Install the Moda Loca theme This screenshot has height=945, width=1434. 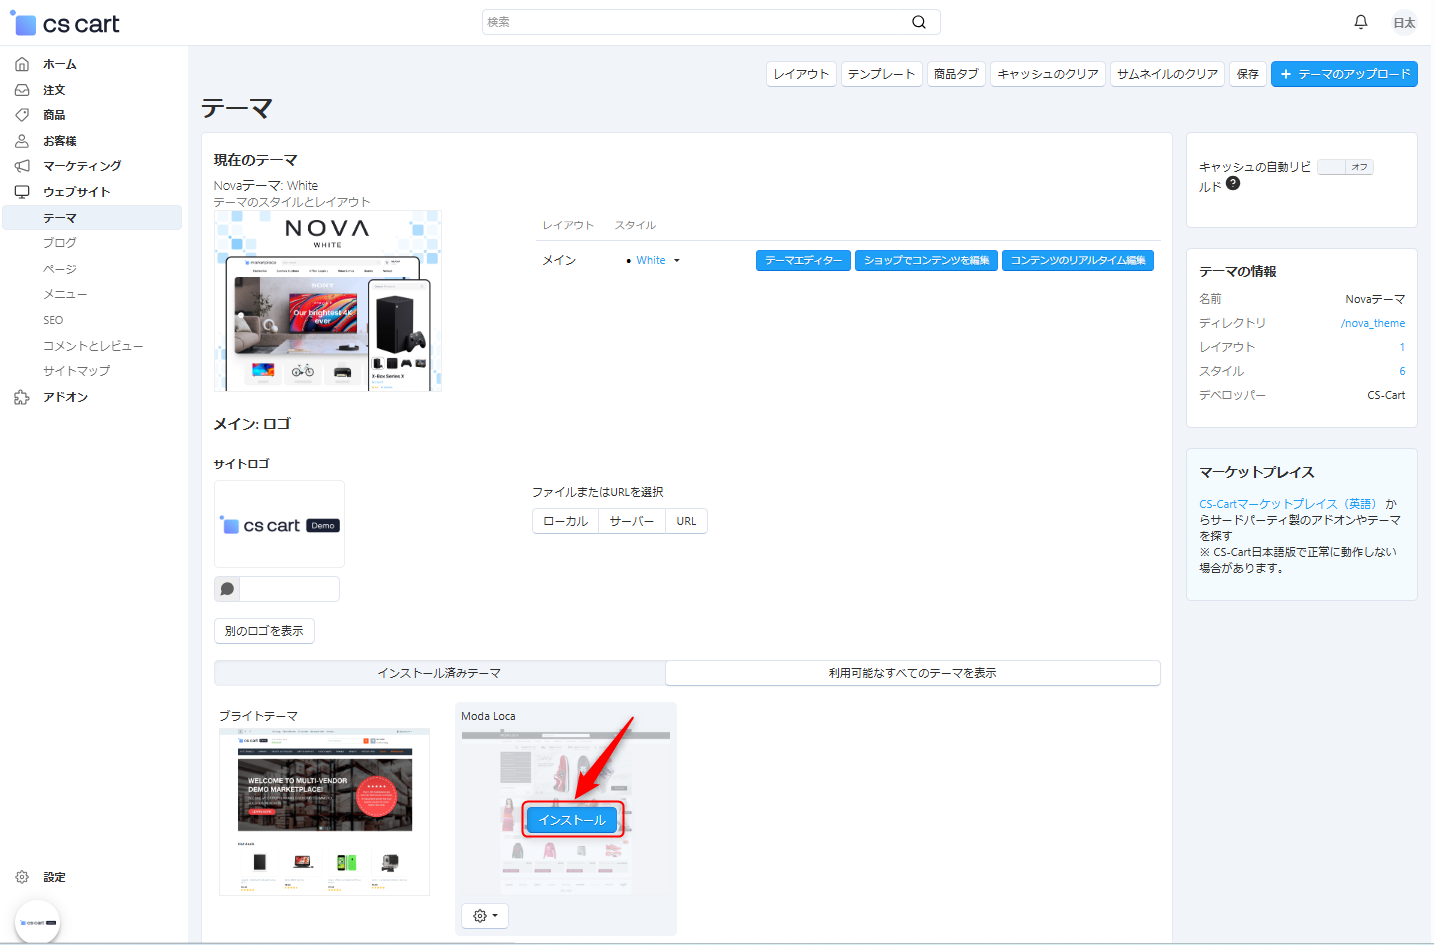point(572,820)
